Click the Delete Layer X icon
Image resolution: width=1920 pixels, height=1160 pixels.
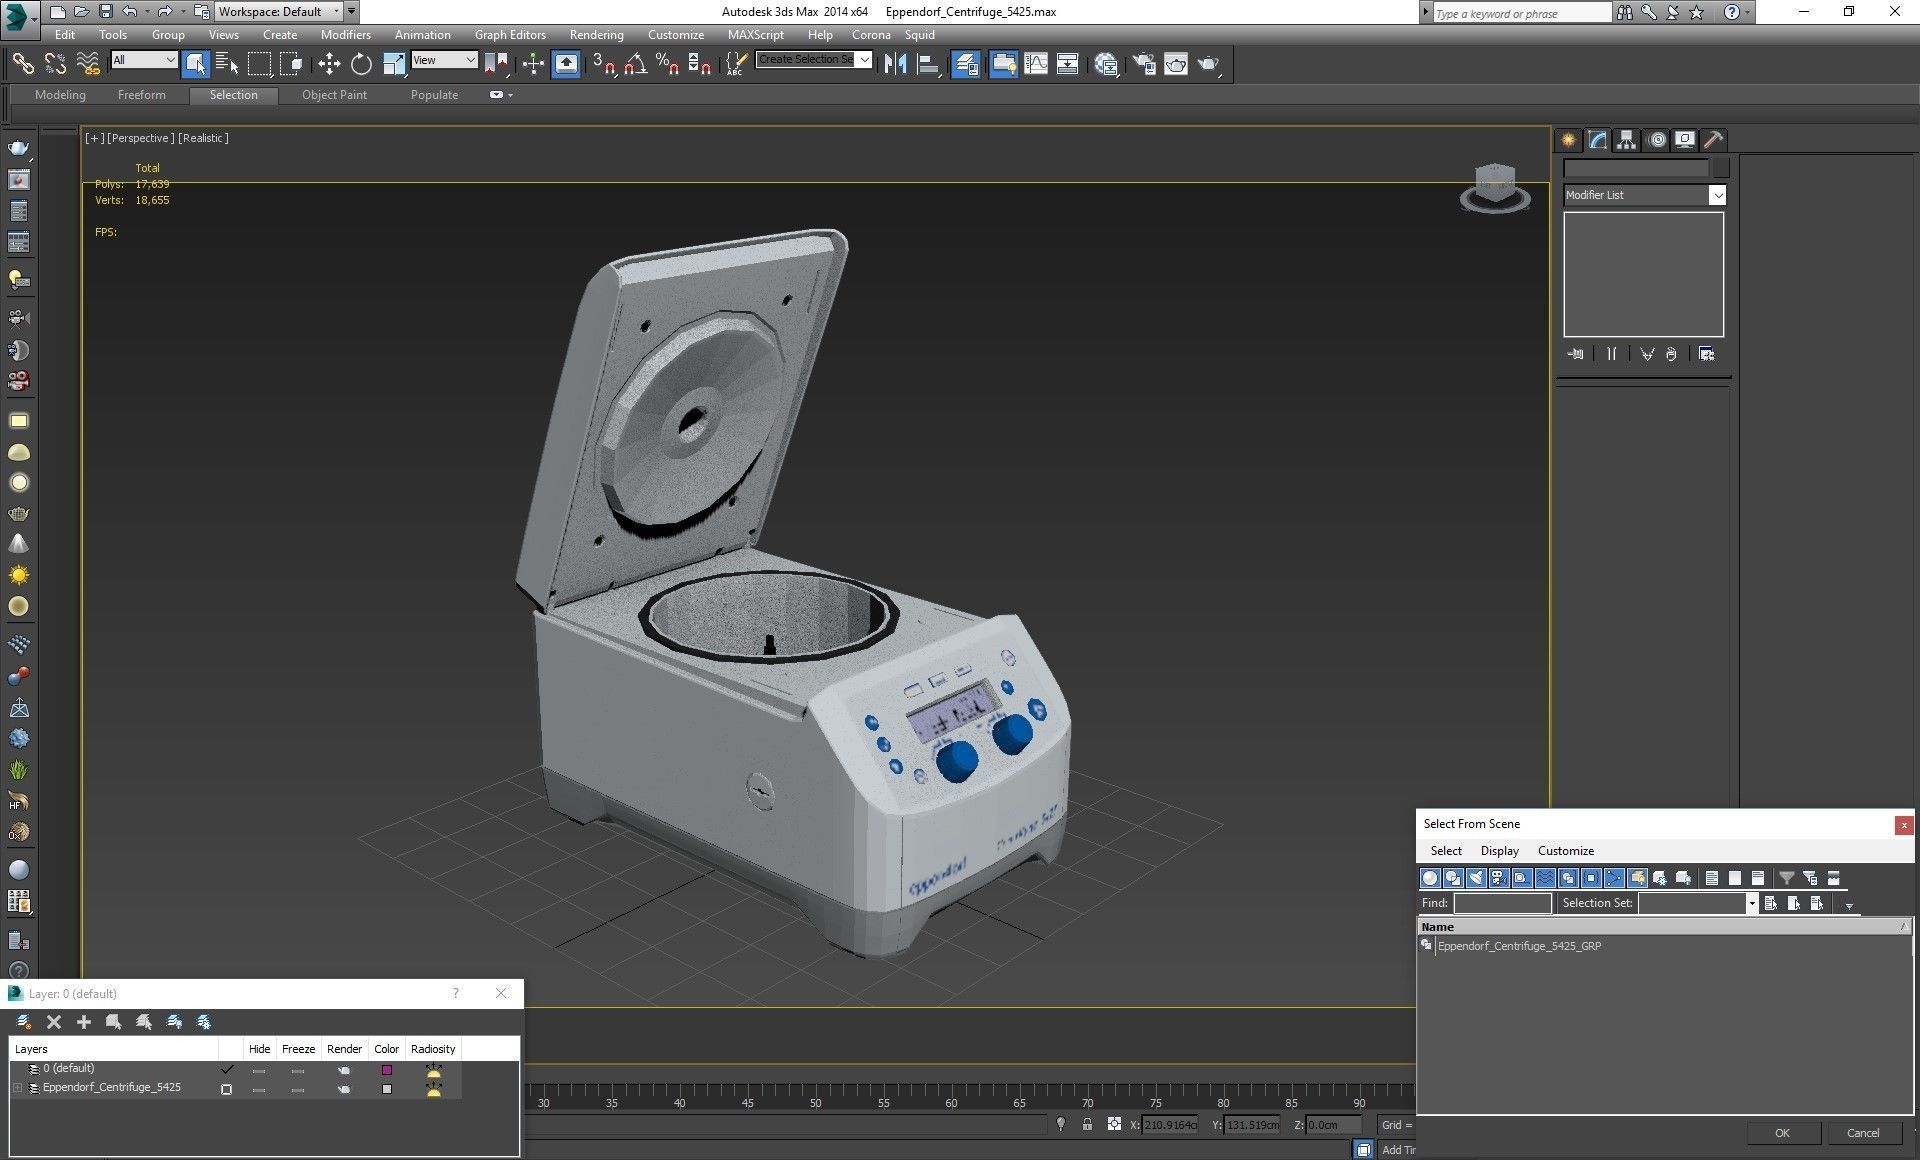[x=54, y=1022]
